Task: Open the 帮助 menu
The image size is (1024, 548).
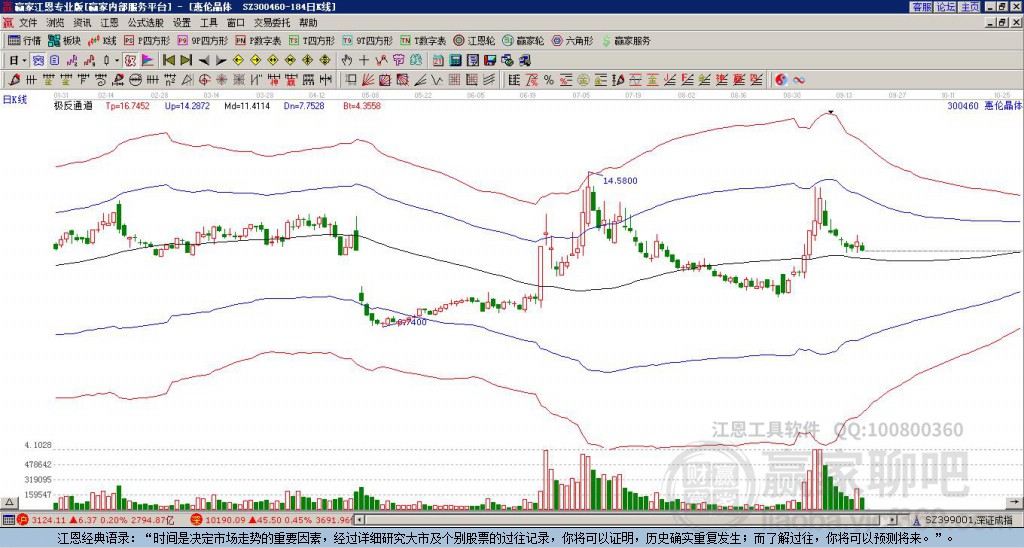Action: tap(308, 23)
